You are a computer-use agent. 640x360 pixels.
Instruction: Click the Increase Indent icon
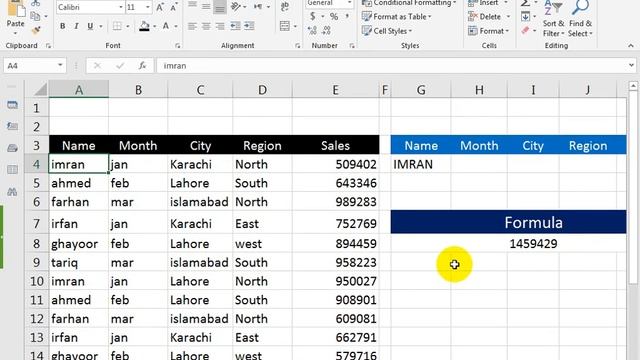(249, 26)
